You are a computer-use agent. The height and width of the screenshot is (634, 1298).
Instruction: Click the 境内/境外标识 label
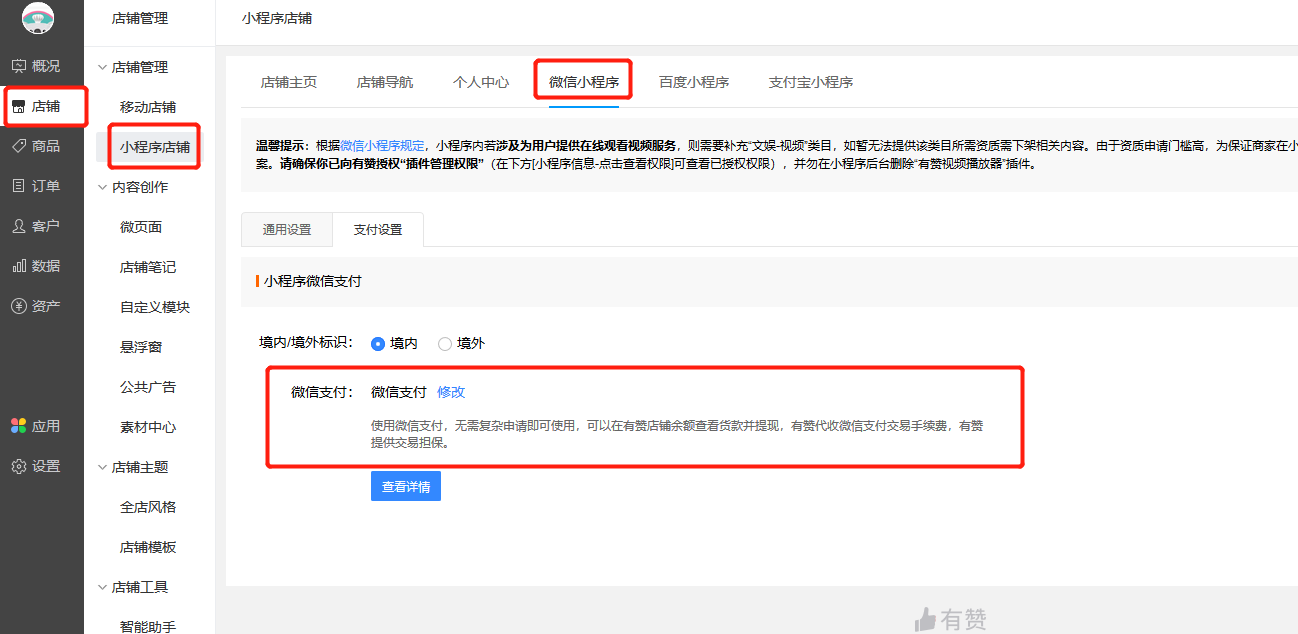pyautogui.click(x=306, y=343)
